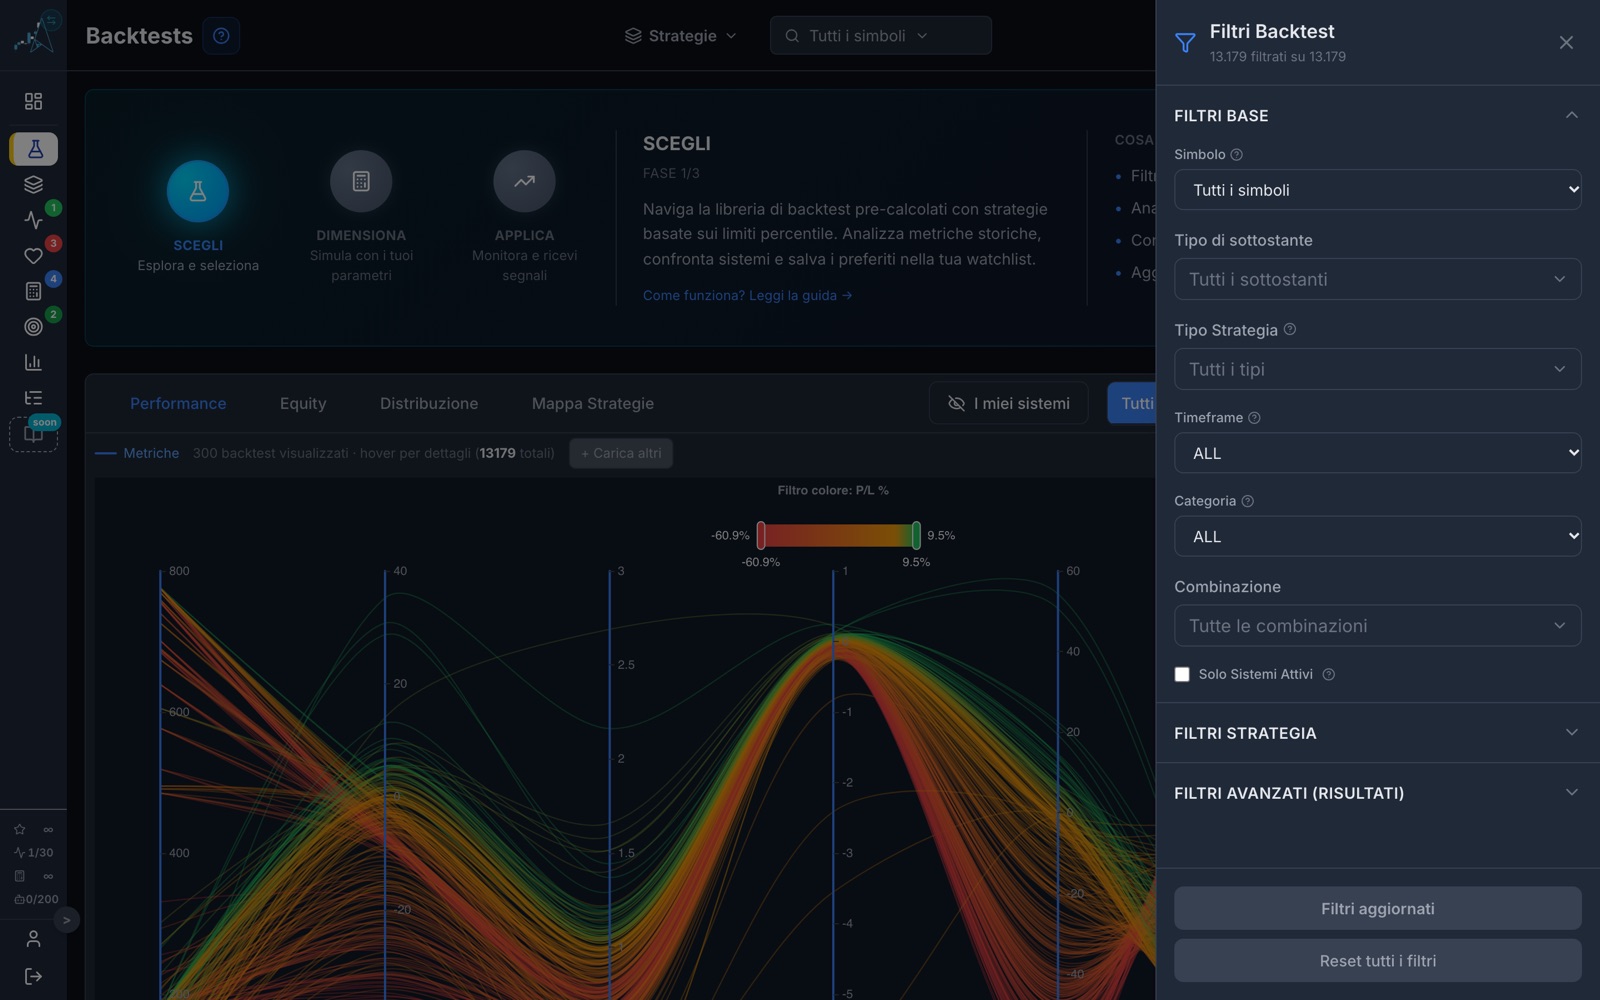The height and width of the screenshot is (1000, 1600).
Task: Open the stacked layers sidebar icon
Action: tap(33, 185)
